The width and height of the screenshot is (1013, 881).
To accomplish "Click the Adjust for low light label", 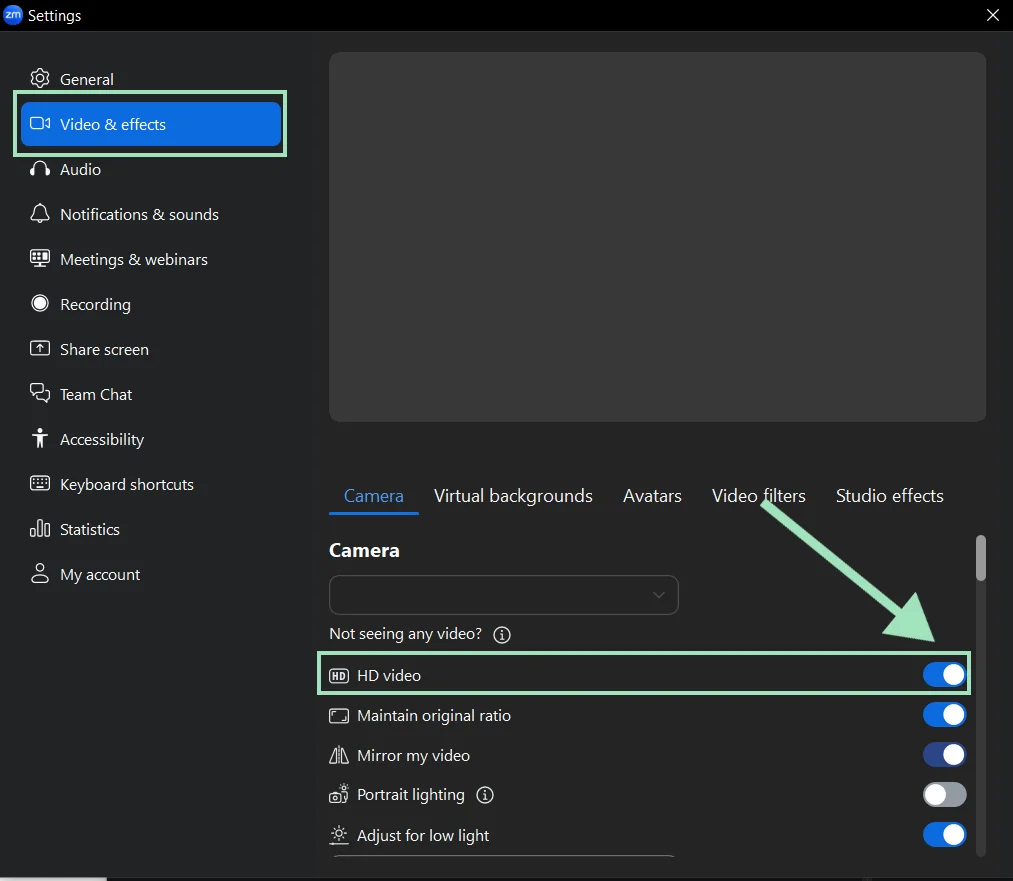I will [423, 835].
